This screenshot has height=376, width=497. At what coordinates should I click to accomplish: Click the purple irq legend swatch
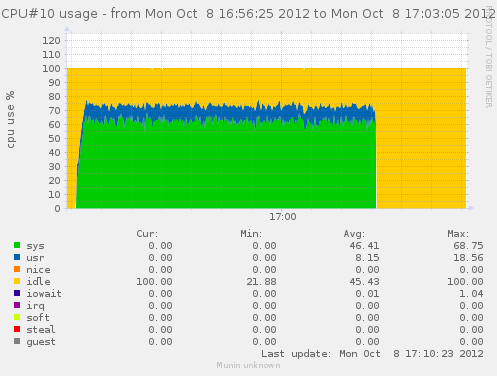click(17, 305)
